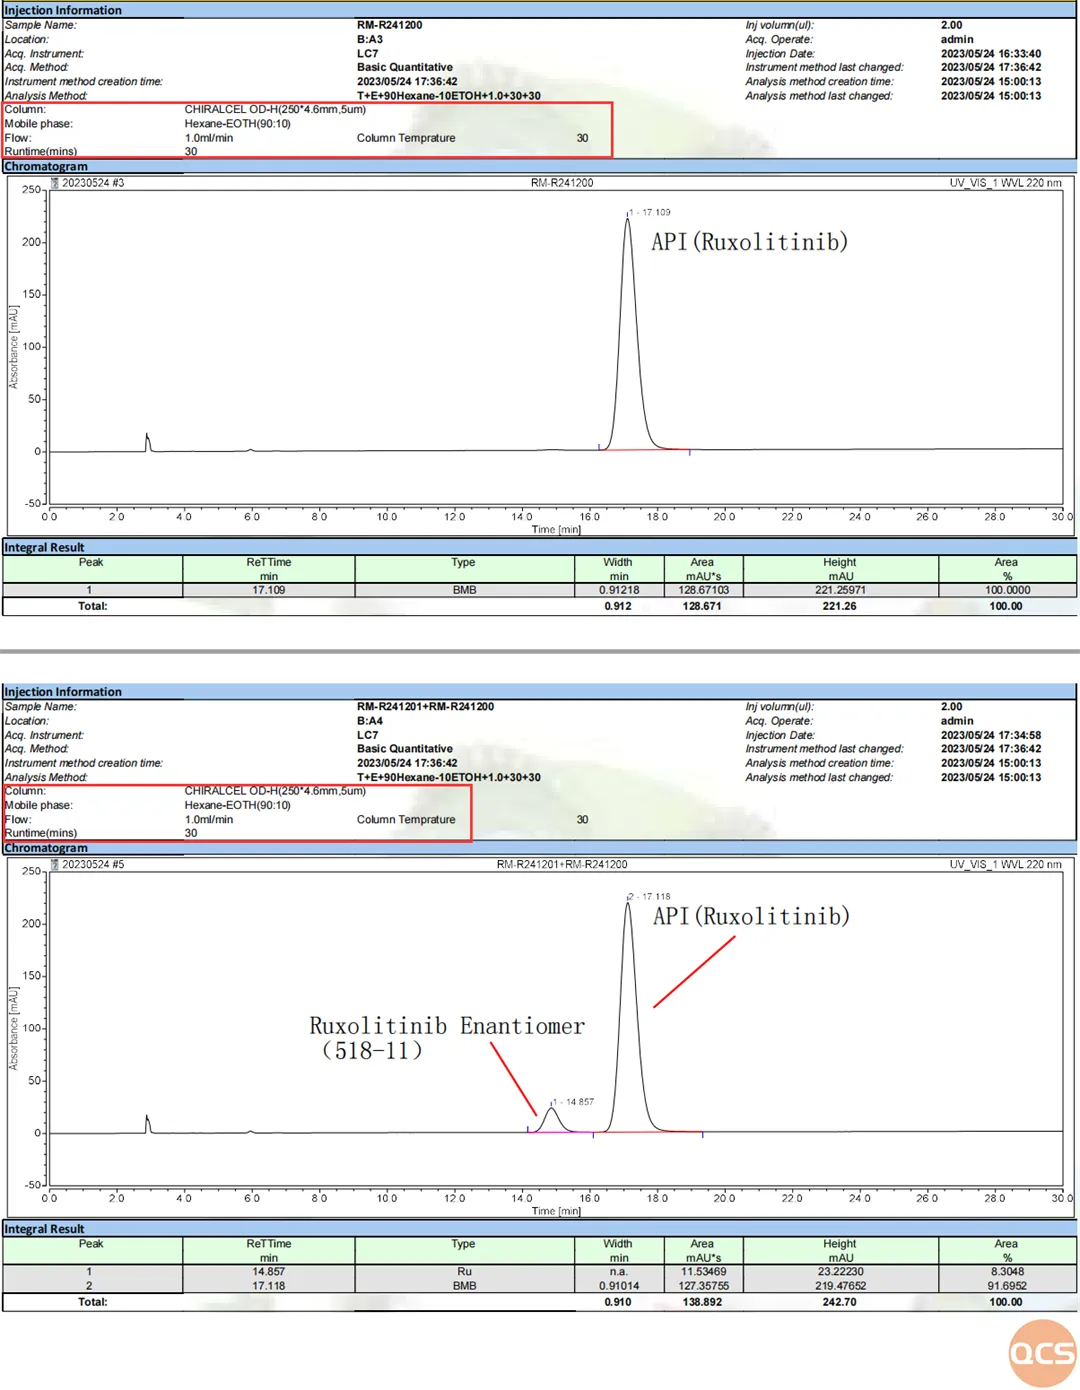Screen dimensions: 1080x1390
Task: Click injection date 2023/05/24 16:33:40
Action: coord(991,54)
